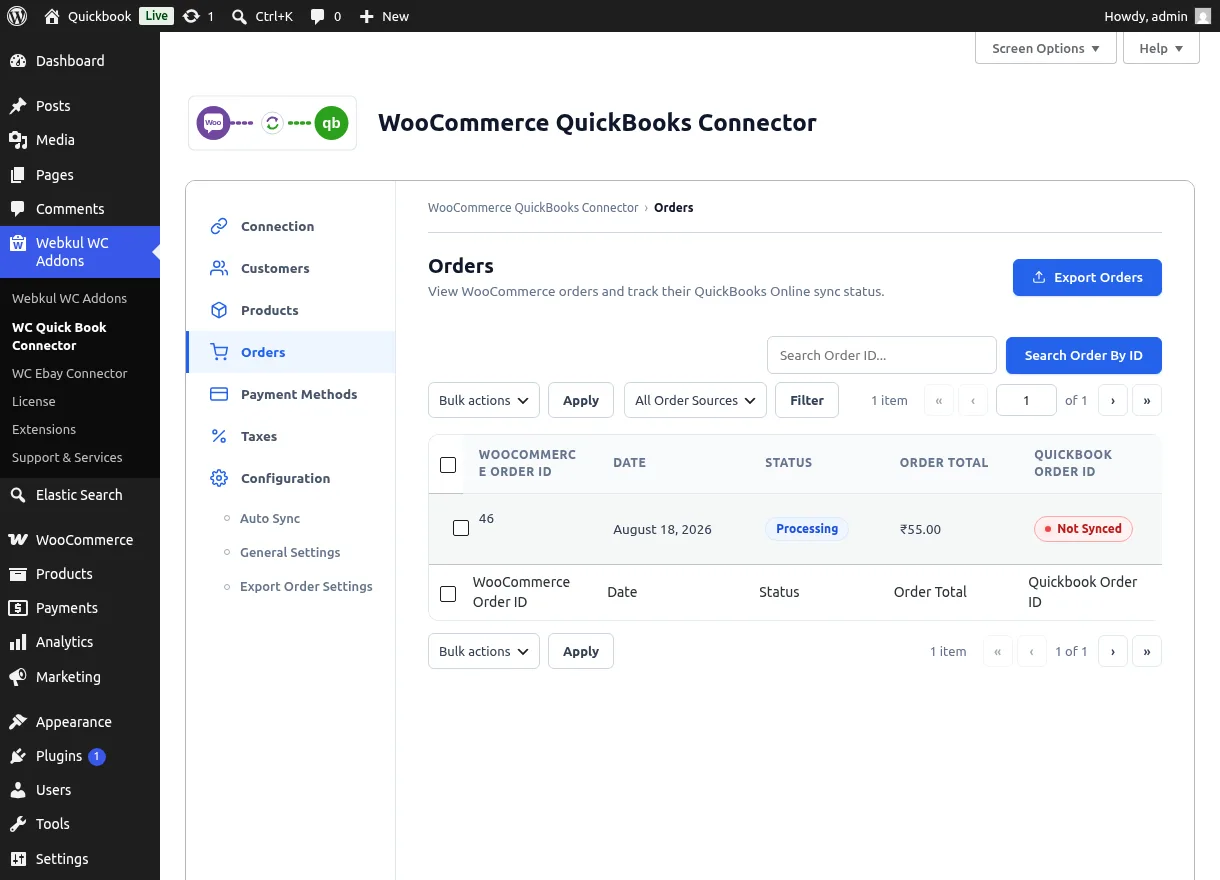The width and height of the screenshot is (1220, 880).
Task: Check the select-all checkbox in table footer
Action: coord(448,593)
